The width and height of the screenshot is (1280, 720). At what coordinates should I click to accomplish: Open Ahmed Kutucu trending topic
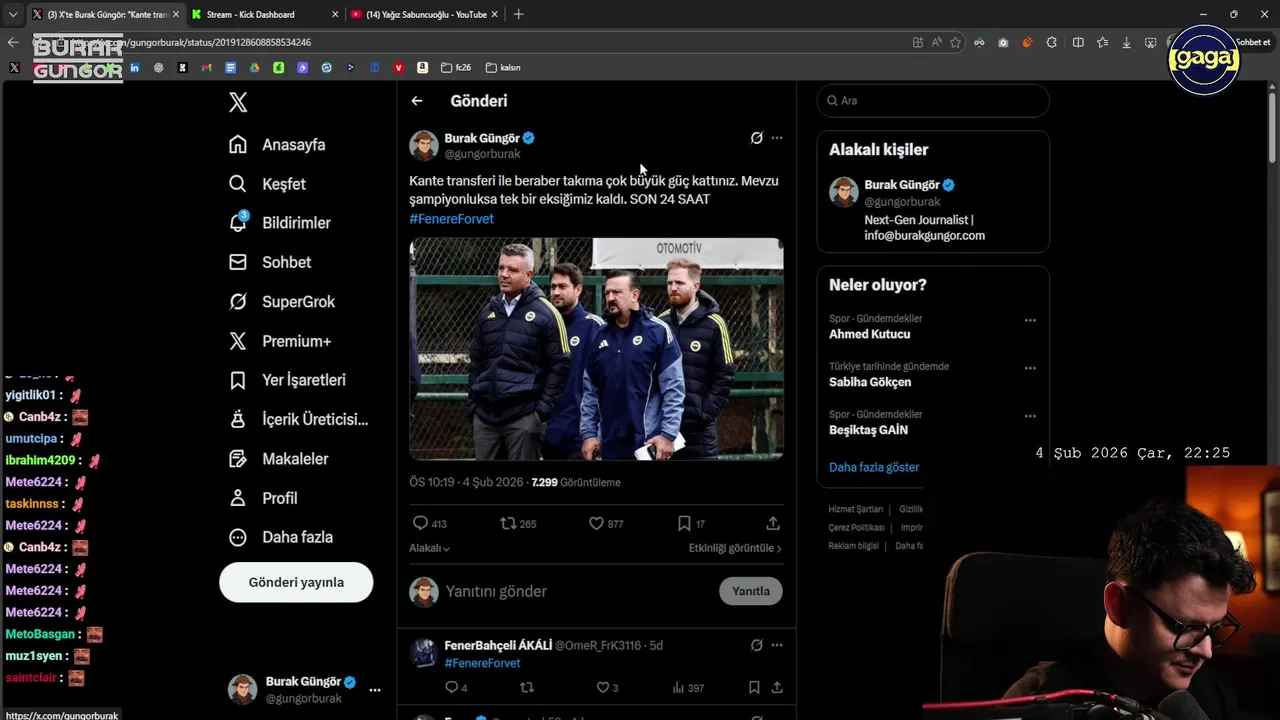tap(869, 334)
